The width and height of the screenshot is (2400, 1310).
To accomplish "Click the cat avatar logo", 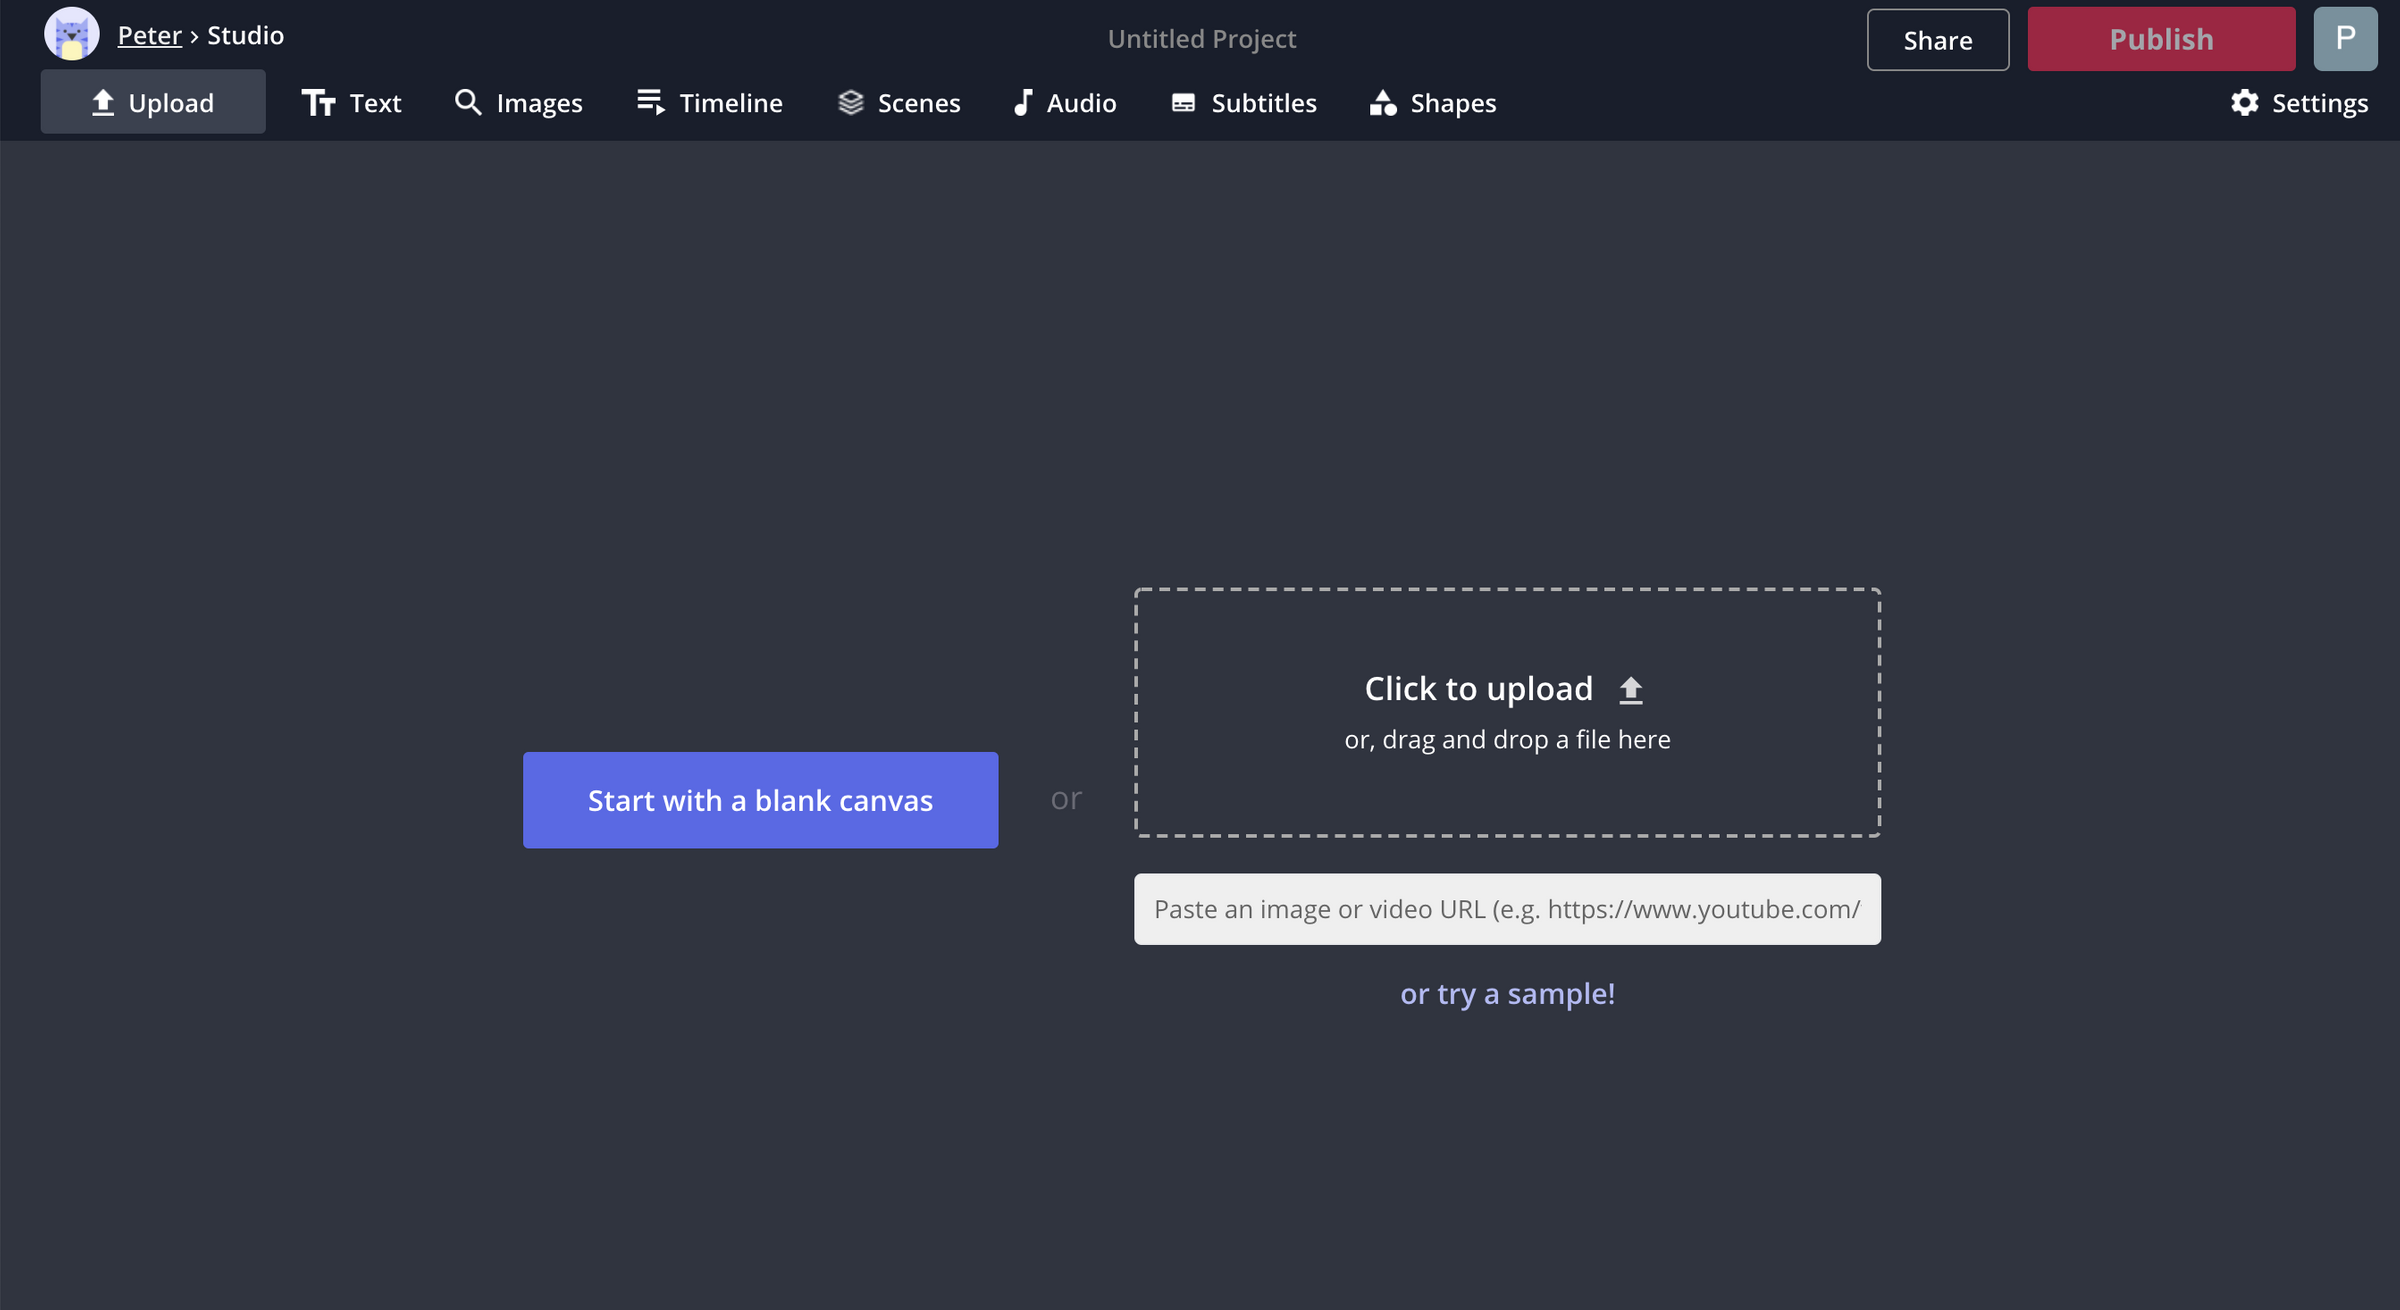I will pyautogui.click(x=72, y=35).
